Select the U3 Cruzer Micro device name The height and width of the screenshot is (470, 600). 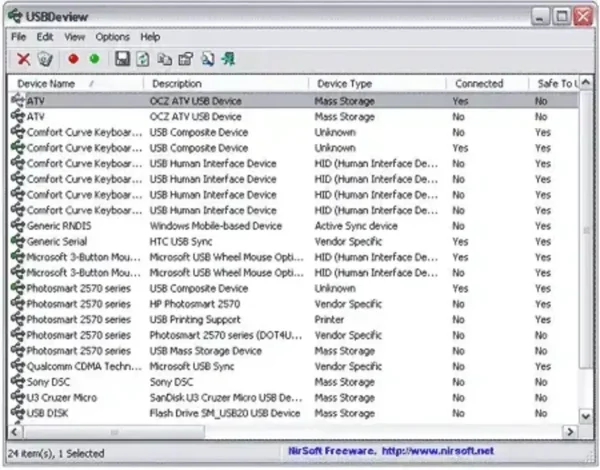point(62,398)
